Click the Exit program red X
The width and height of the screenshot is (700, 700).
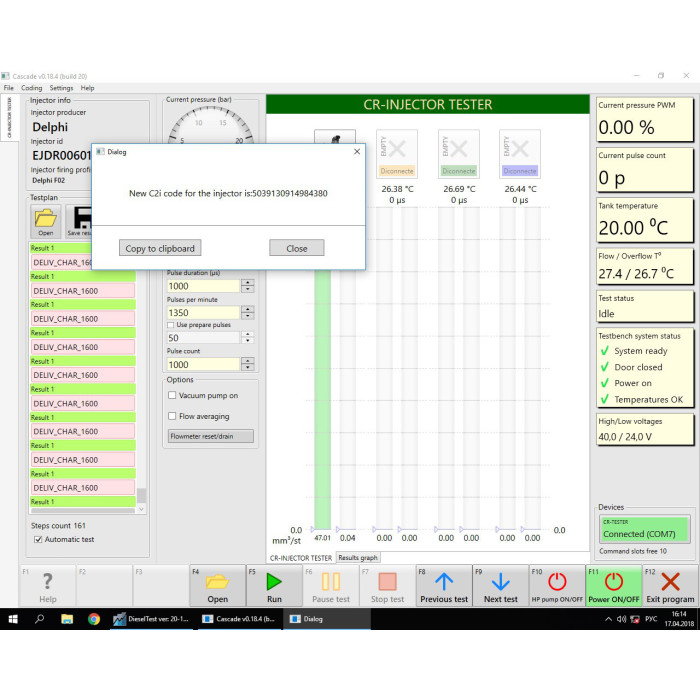[670, 585]
